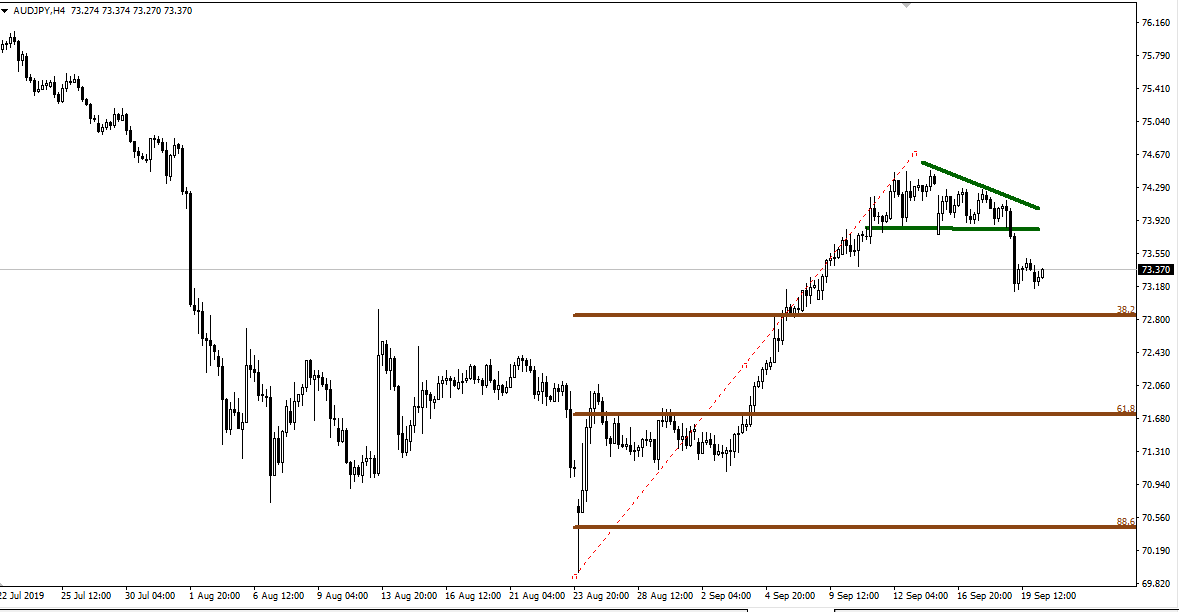Click the arrow beside AUDJPY,H4 title
The width and height of the screenshot is (1179, 612).
6,10
